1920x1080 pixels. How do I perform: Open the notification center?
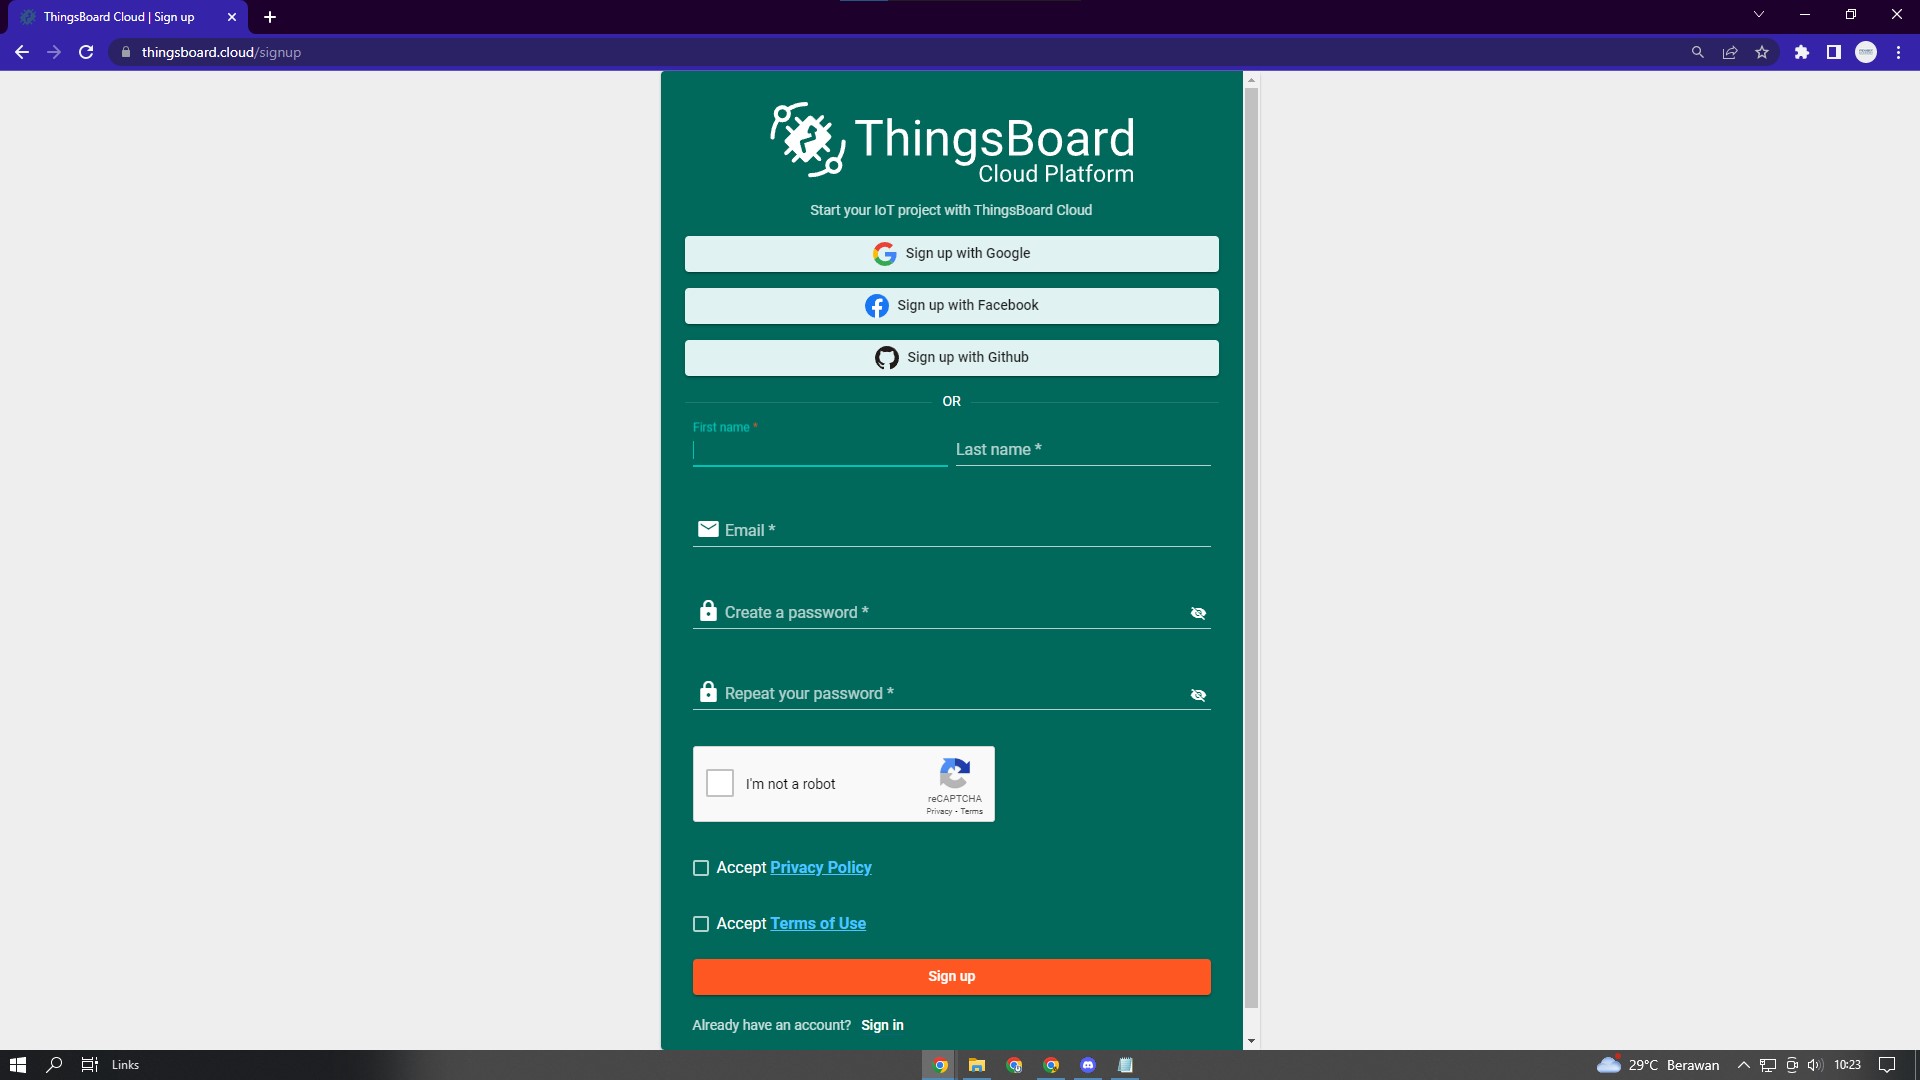1887,1065
